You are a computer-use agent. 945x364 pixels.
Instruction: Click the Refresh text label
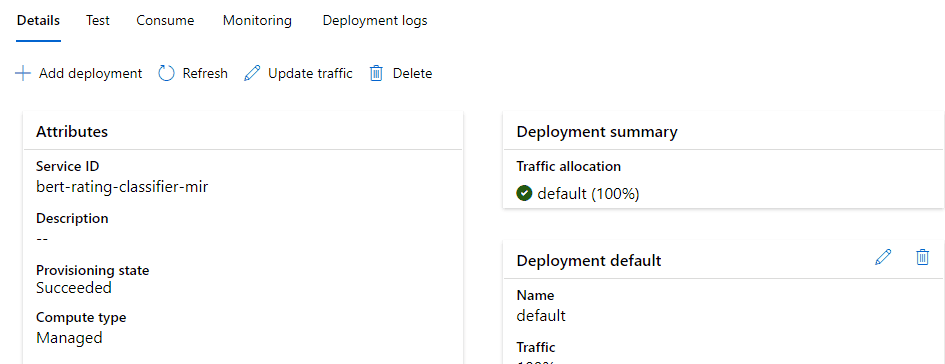pyautogui.click(x=206, y=74)
